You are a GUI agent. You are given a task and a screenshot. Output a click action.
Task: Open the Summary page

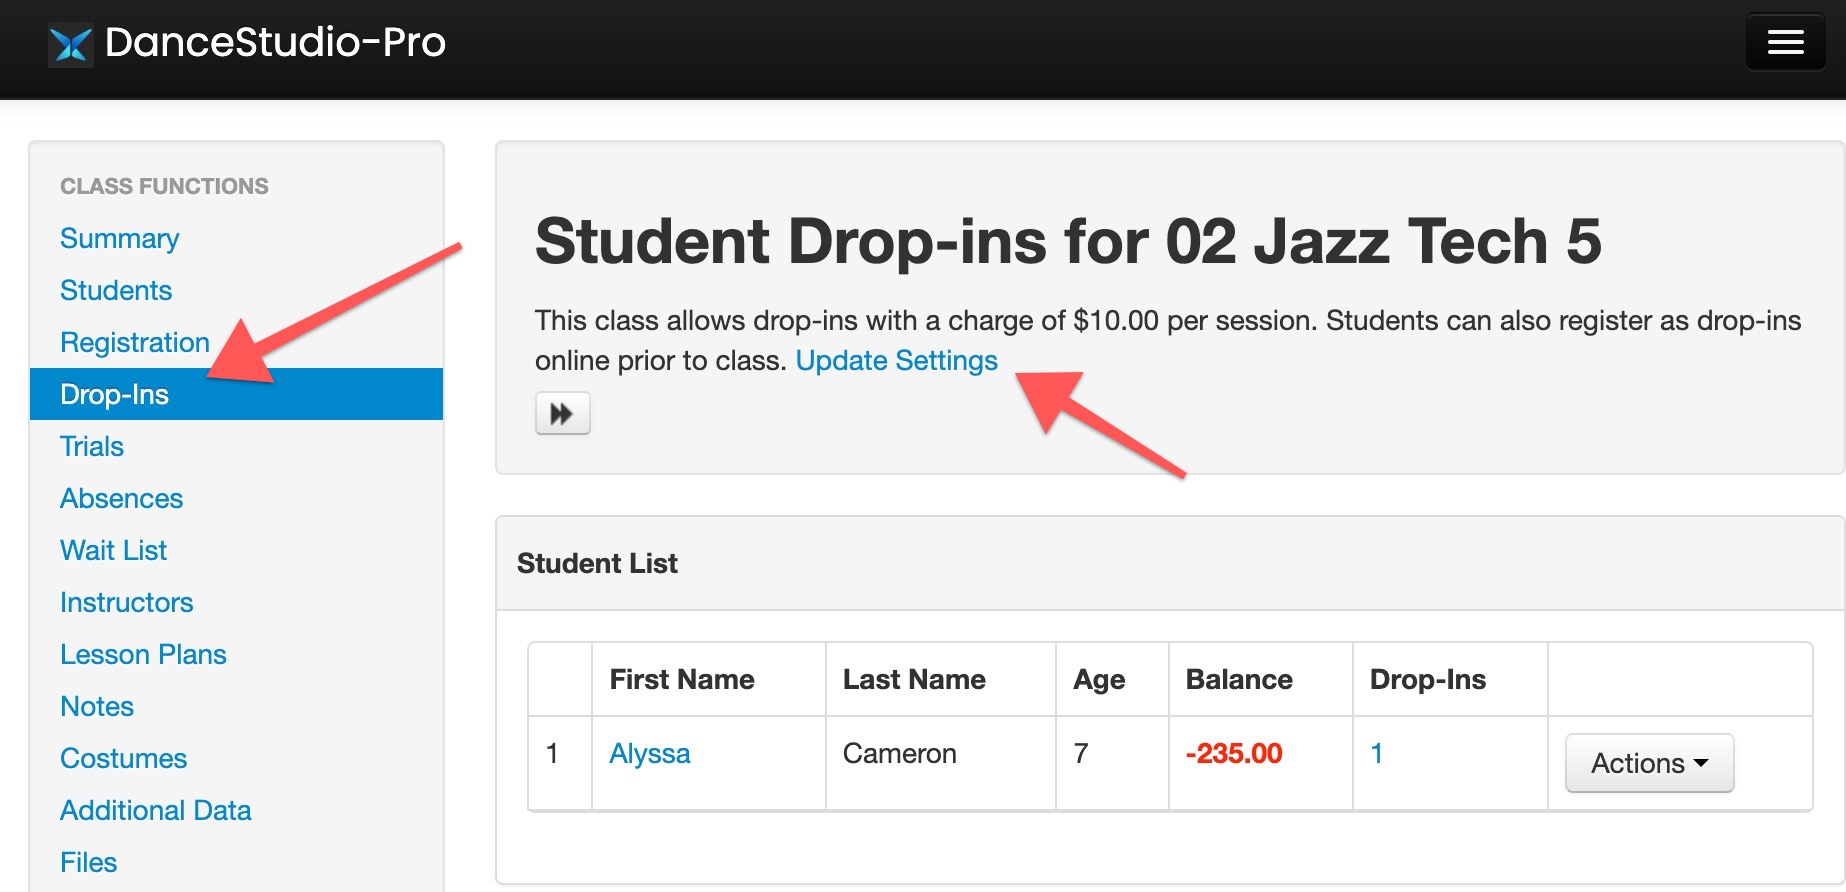[x=119, y=238]
